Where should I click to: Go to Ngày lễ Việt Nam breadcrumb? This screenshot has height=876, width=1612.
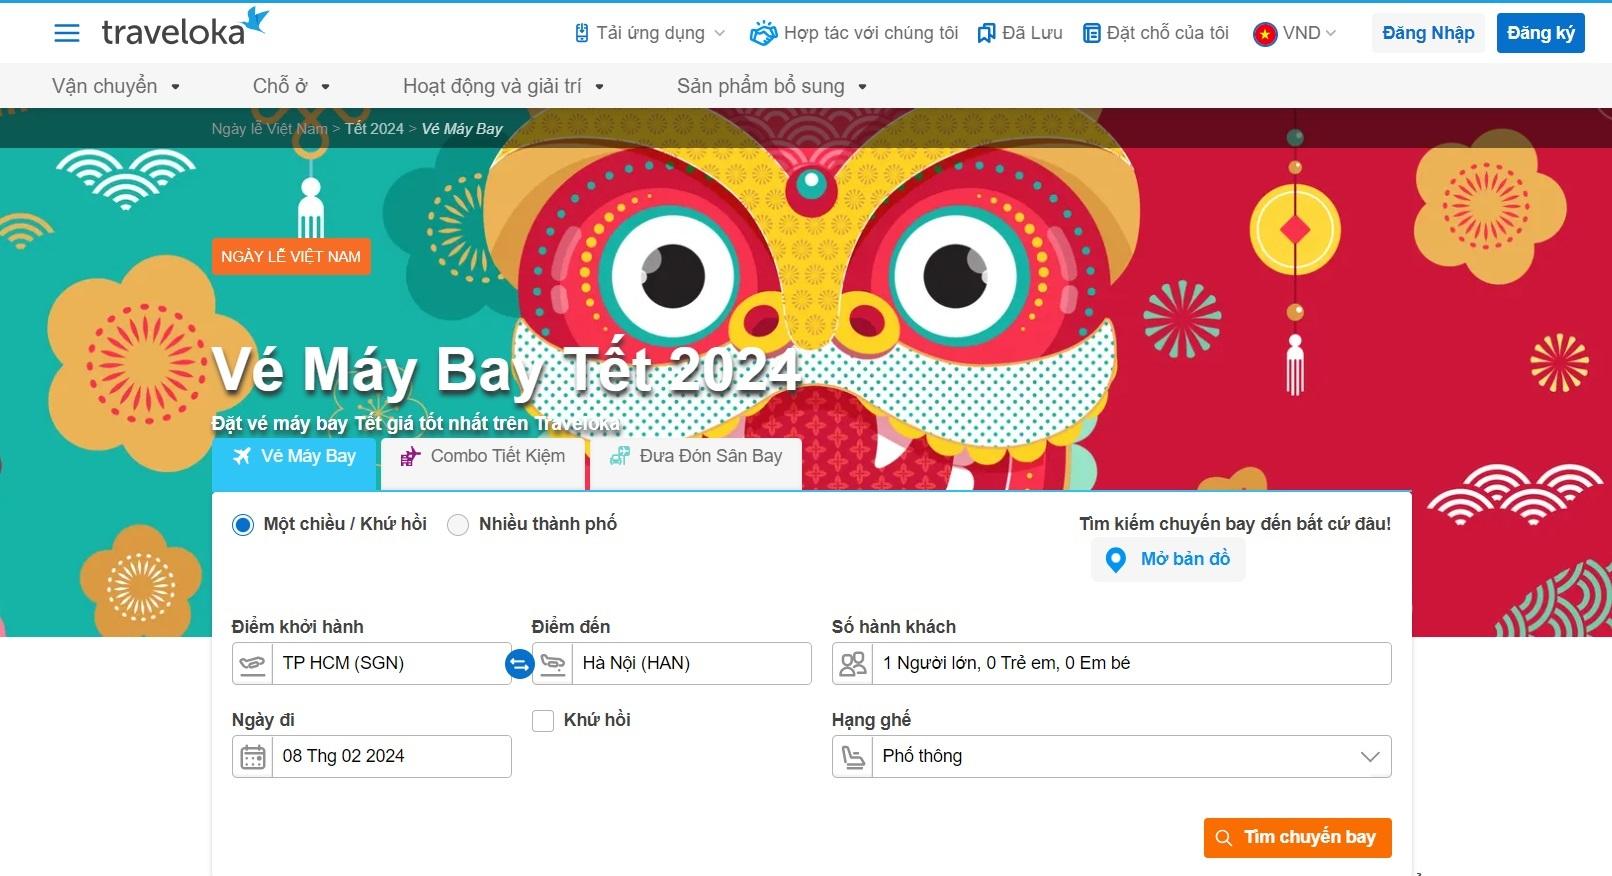(x=269, y=129)
